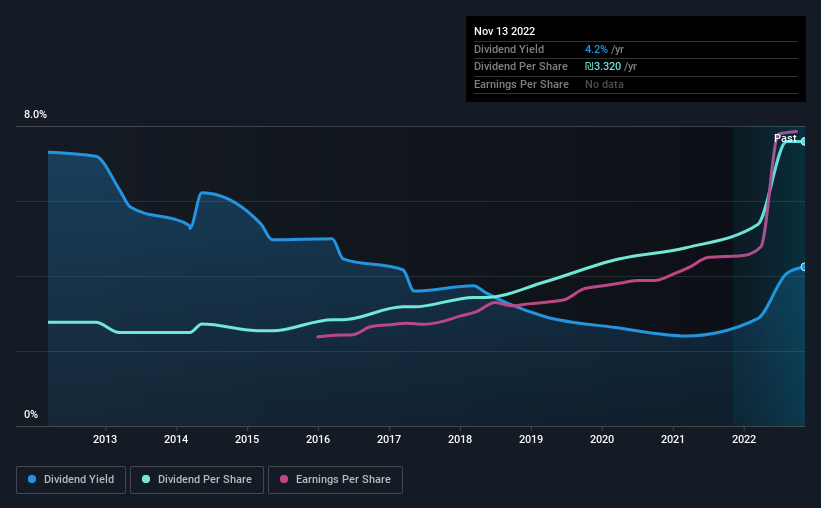Click the 0% y-axis label

[x=31, y=414]
